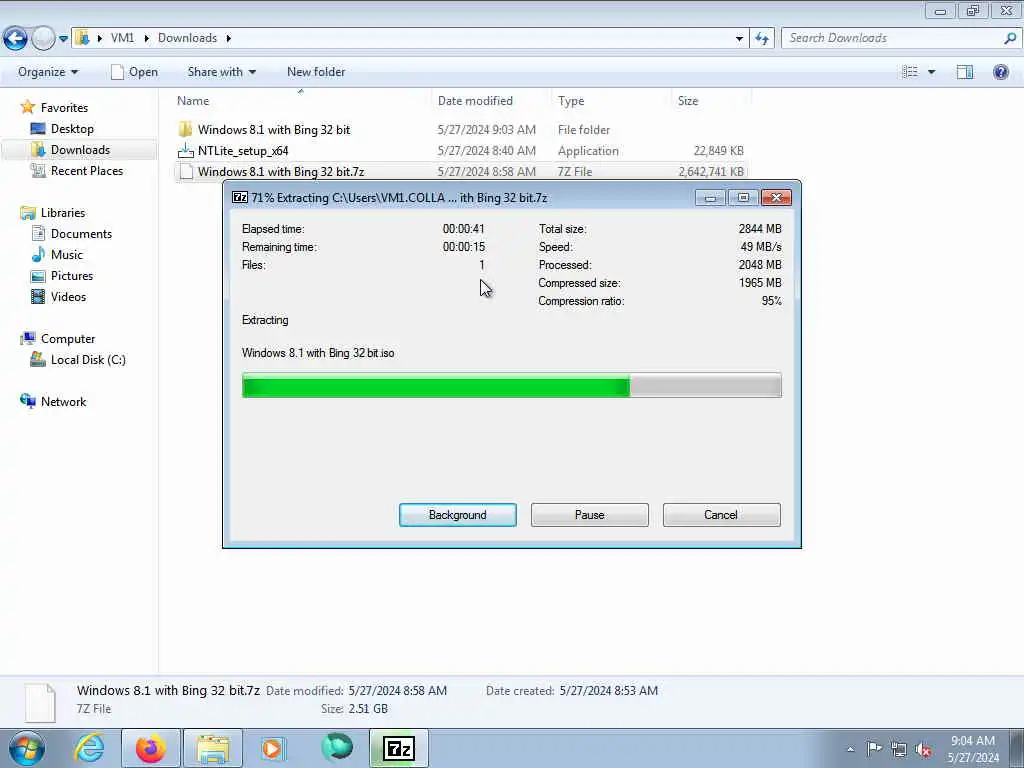Viewport: 1024px width, 768px height.
Task: Click the Downloads breadcrumb in address bar
Action: tap(187, 38)
